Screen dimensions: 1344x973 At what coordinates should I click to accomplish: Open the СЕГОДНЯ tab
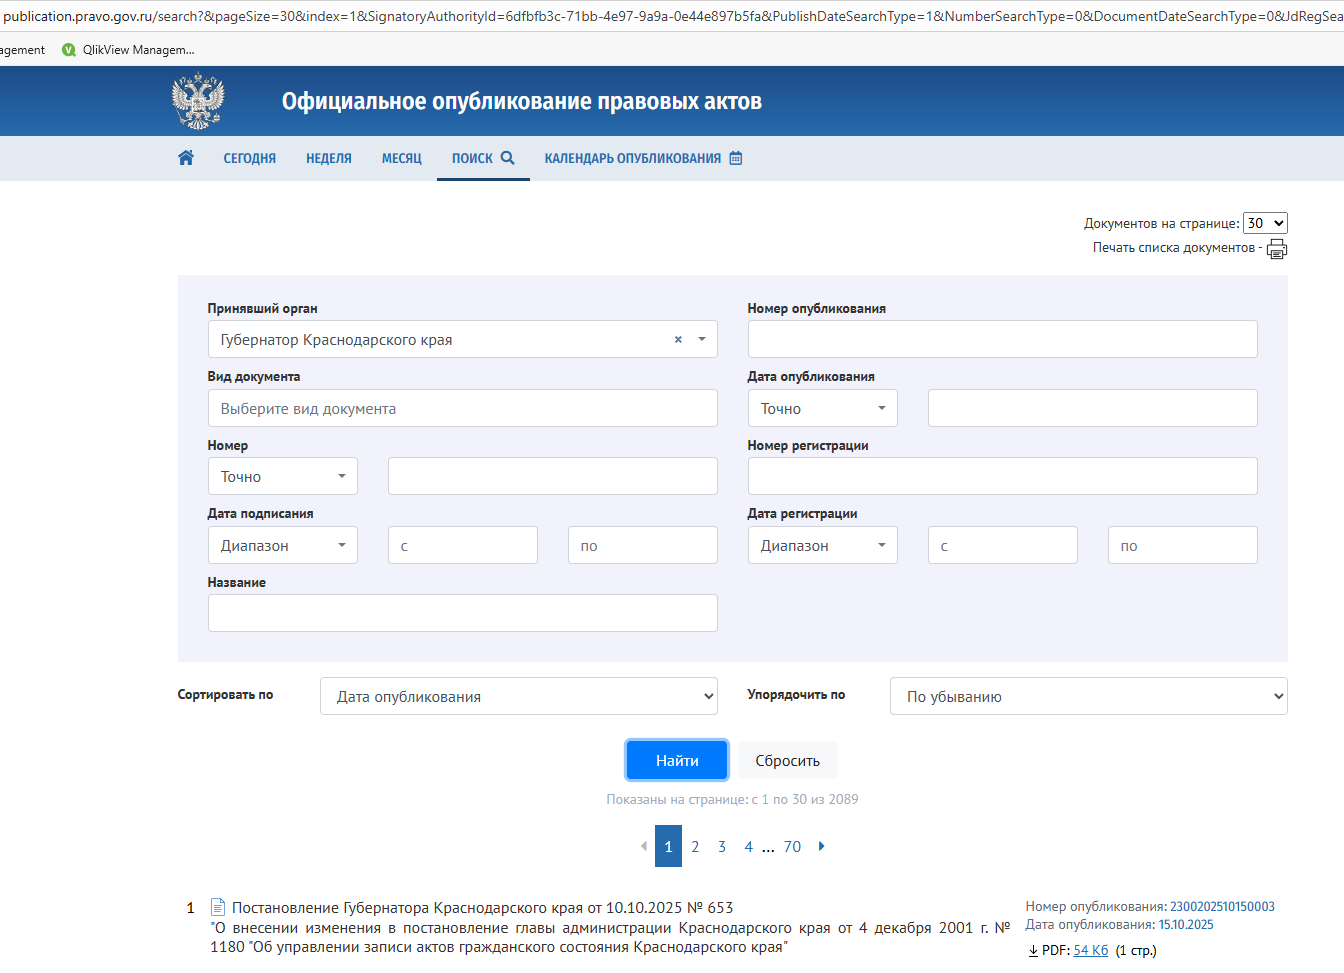point(249,158)
